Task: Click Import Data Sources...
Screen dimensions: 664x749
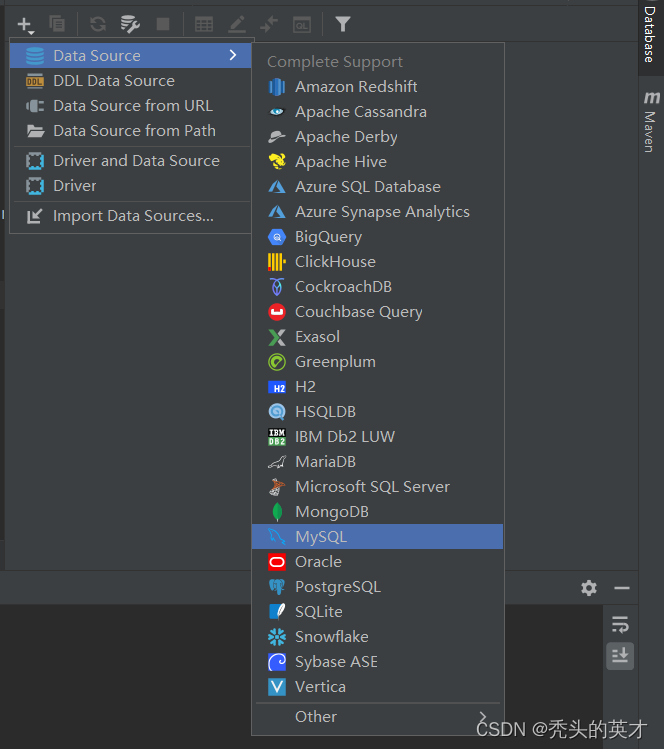Action: click(x=130, y=216)
